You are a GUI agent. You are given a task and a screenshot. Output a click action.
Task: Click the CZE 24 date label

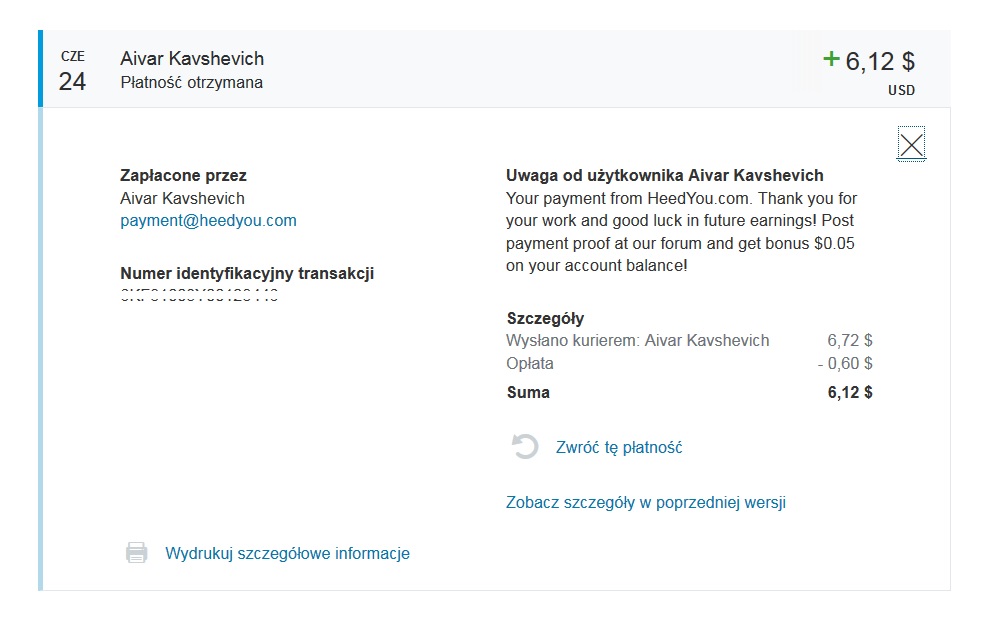click(73, 72)
